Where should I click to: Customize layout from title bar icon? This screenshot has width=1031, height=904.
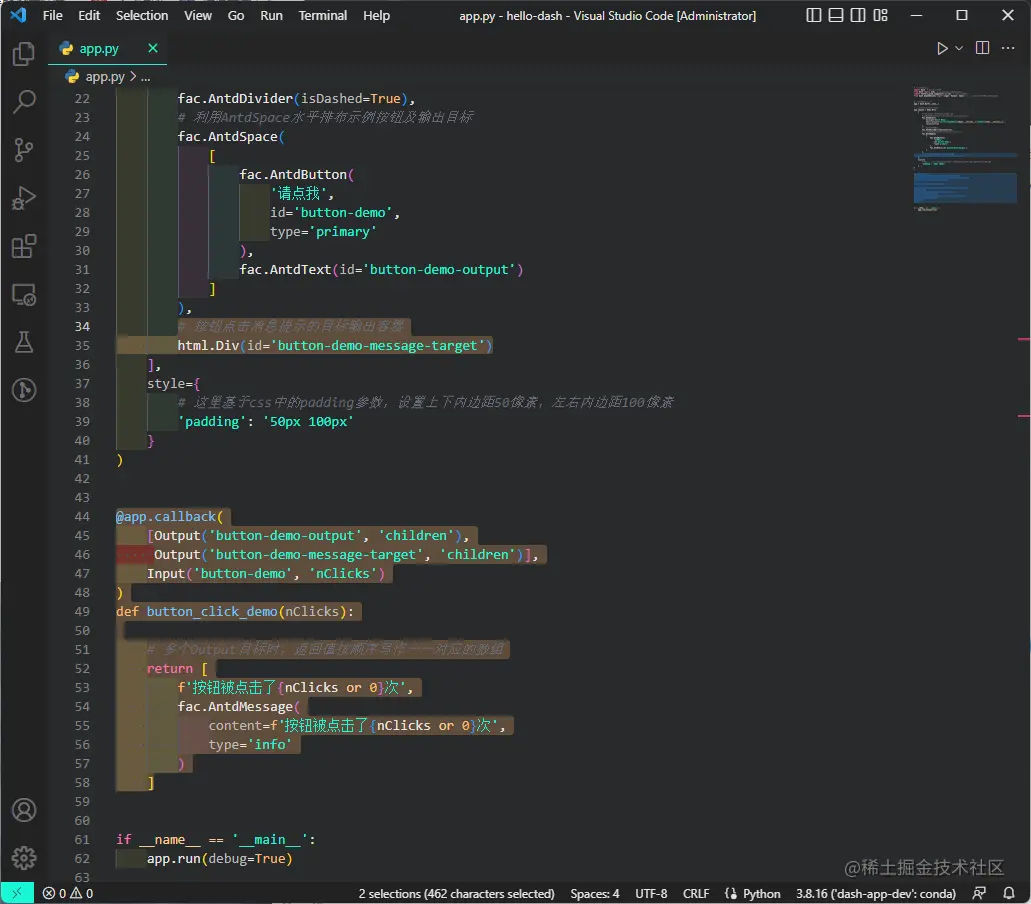[880, 15]
